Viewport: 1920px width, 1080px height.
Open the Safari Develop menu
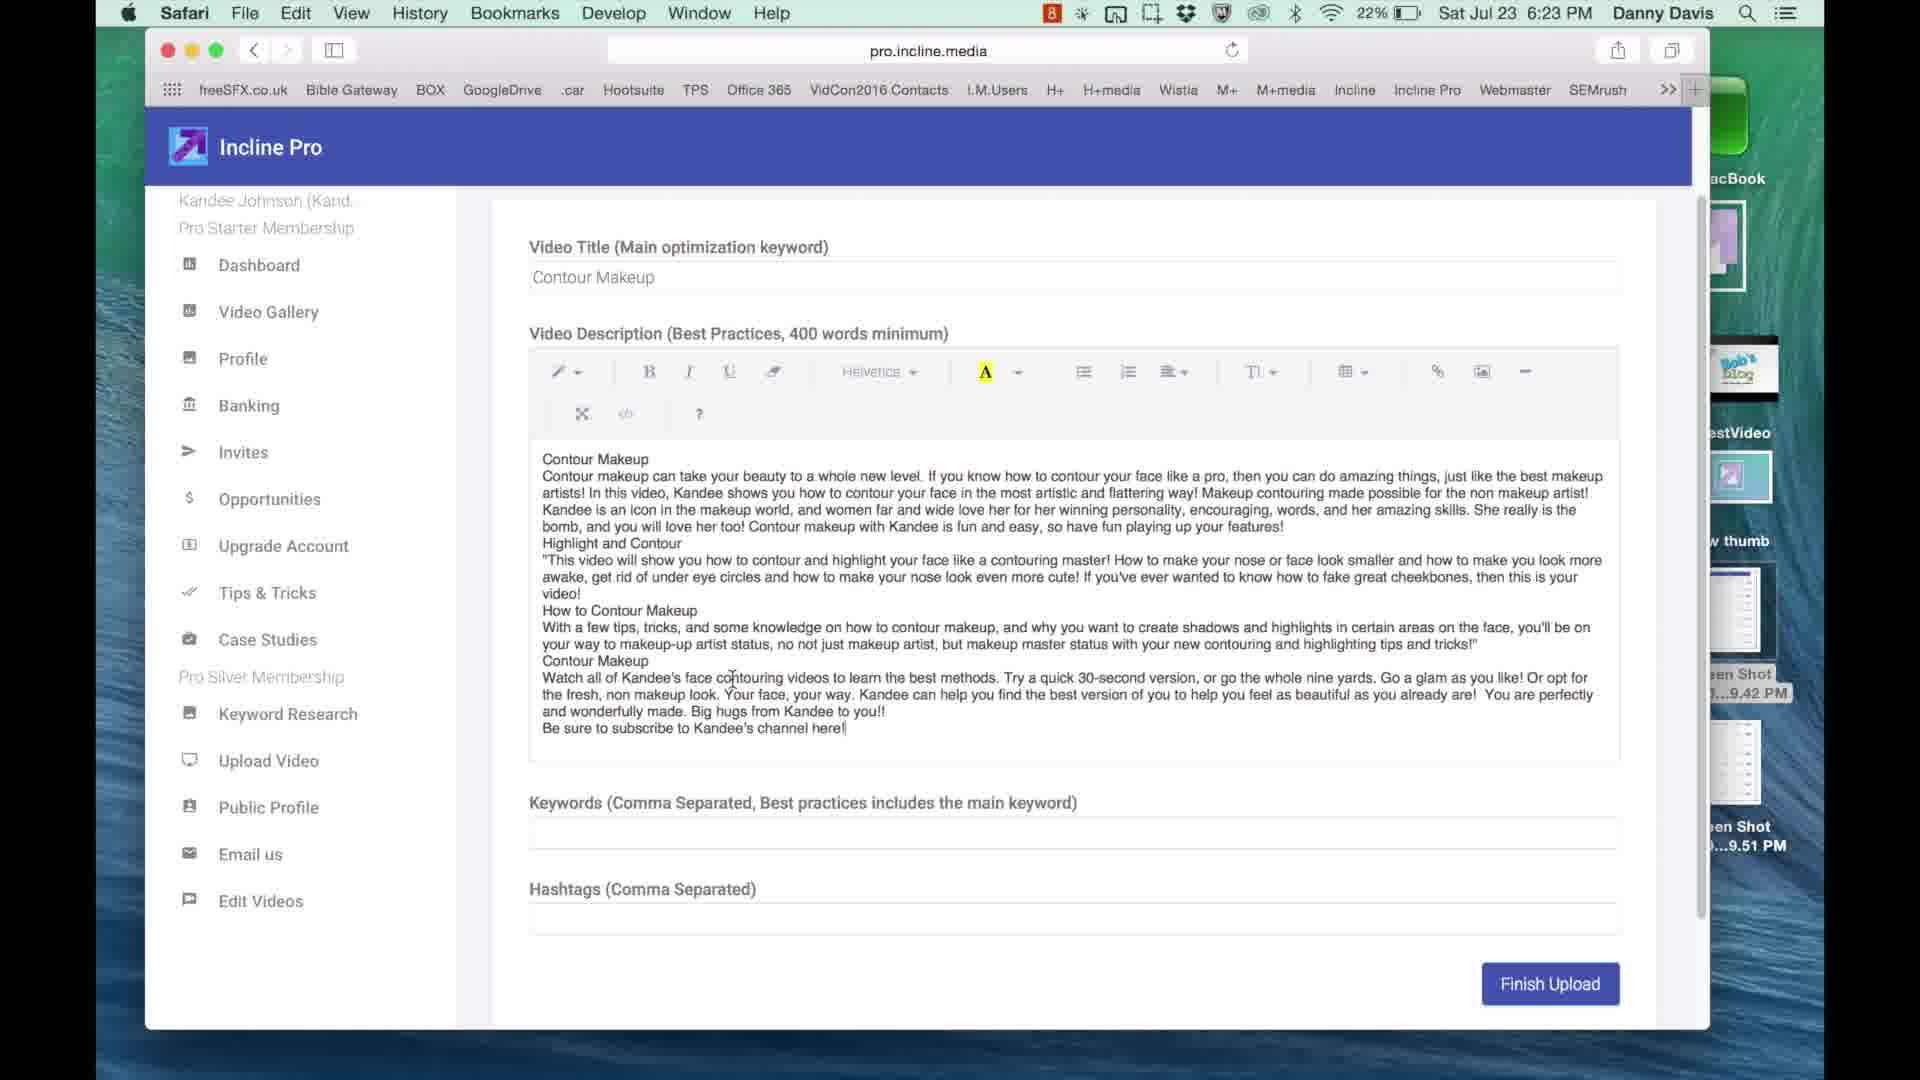point(614,13)
